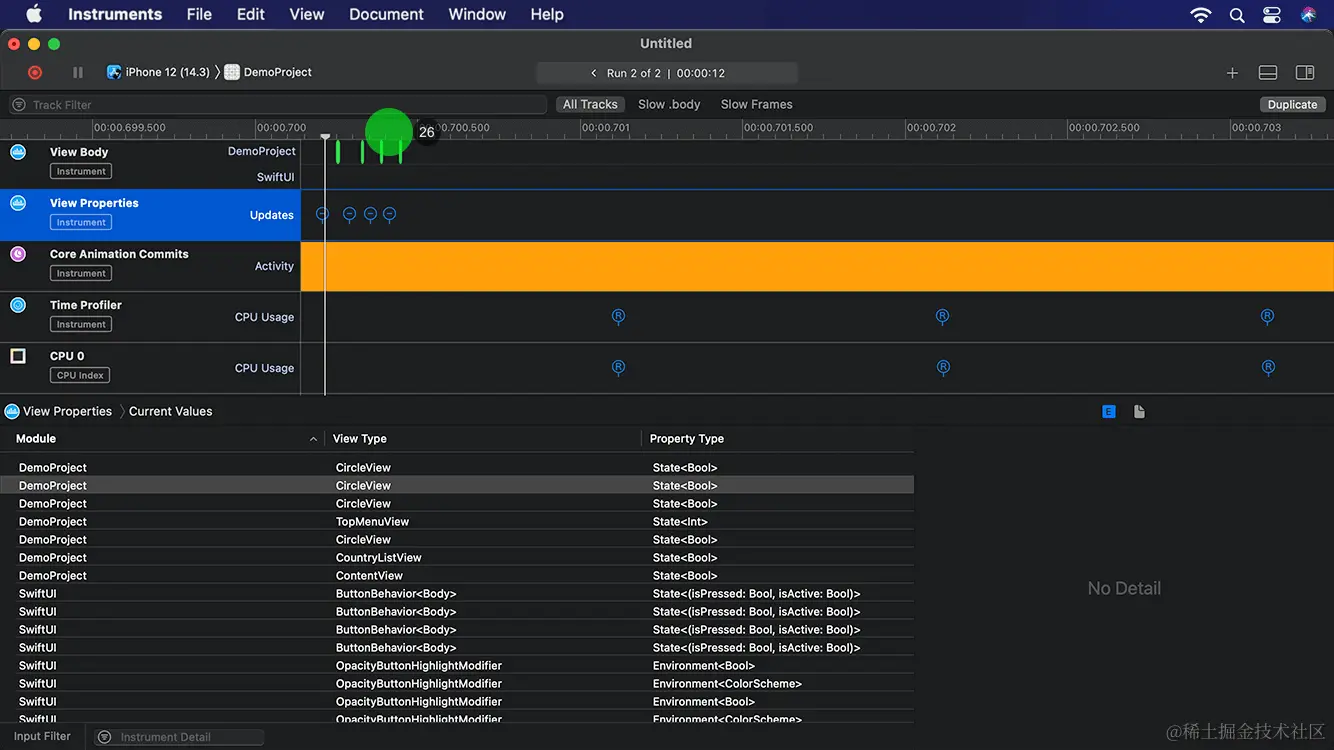1334x750 pixels.
Task: Click the Track Filter field
Action: 278,105
